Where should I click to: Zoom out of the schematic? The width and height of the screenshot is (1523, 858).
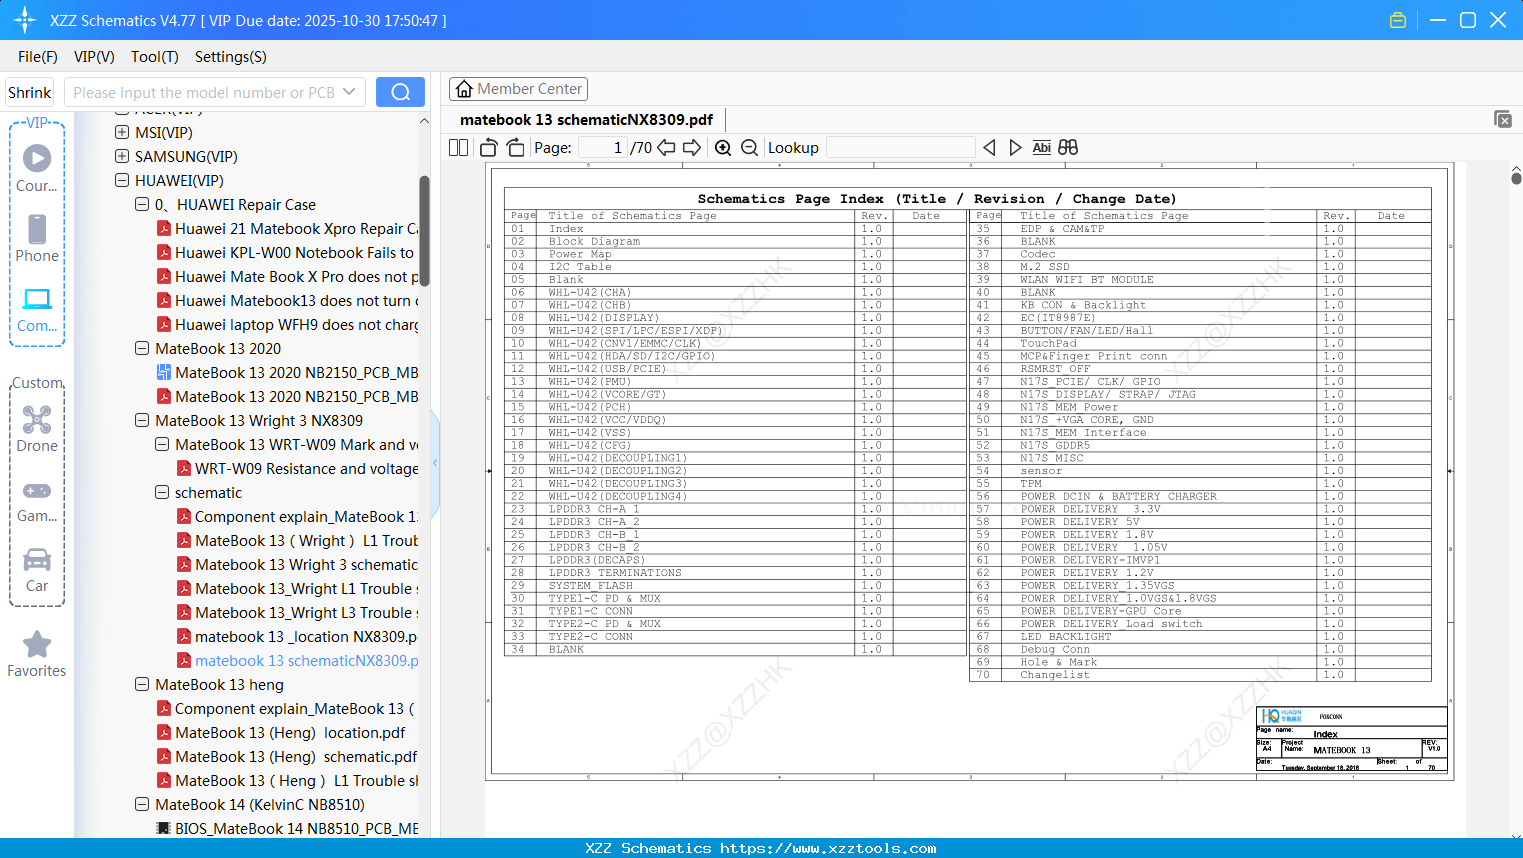[x=749, y=148]
